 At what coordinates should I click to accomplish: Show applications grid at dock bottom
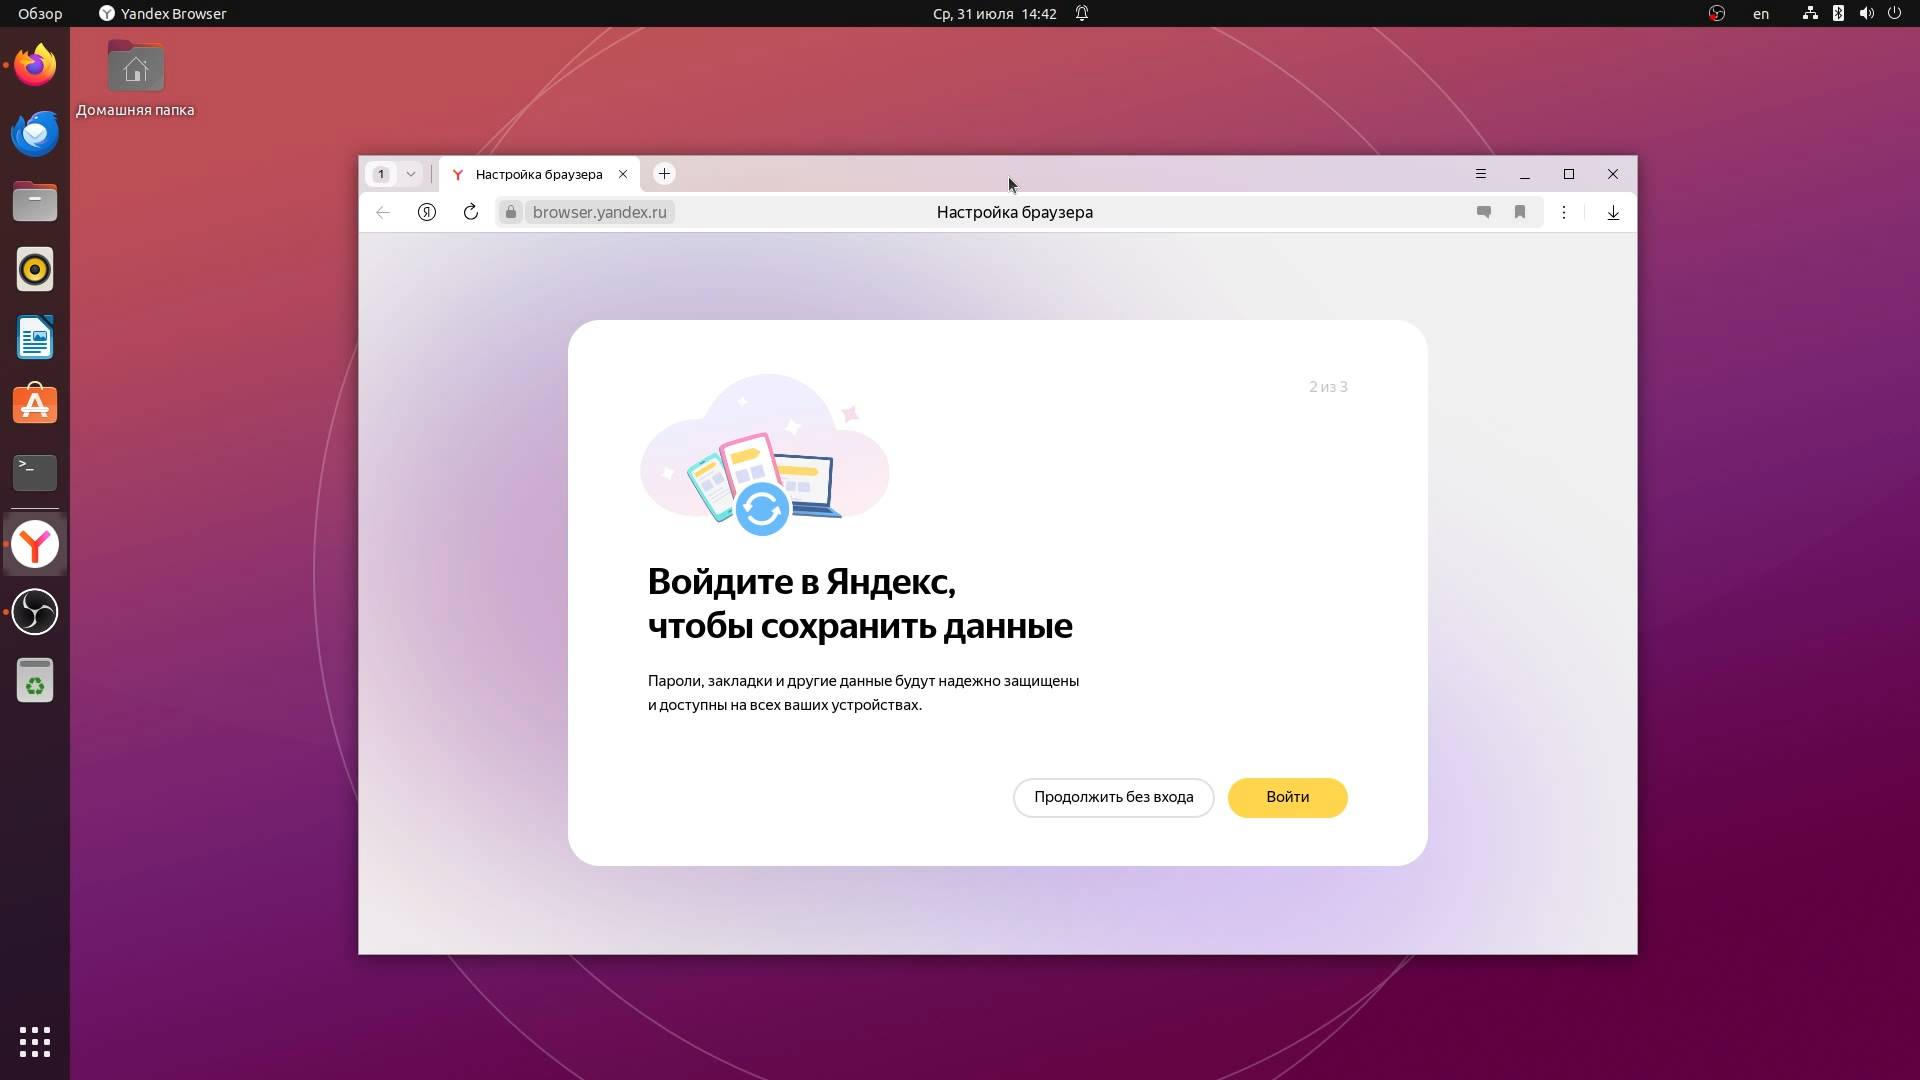click(x=35, y=1042)
